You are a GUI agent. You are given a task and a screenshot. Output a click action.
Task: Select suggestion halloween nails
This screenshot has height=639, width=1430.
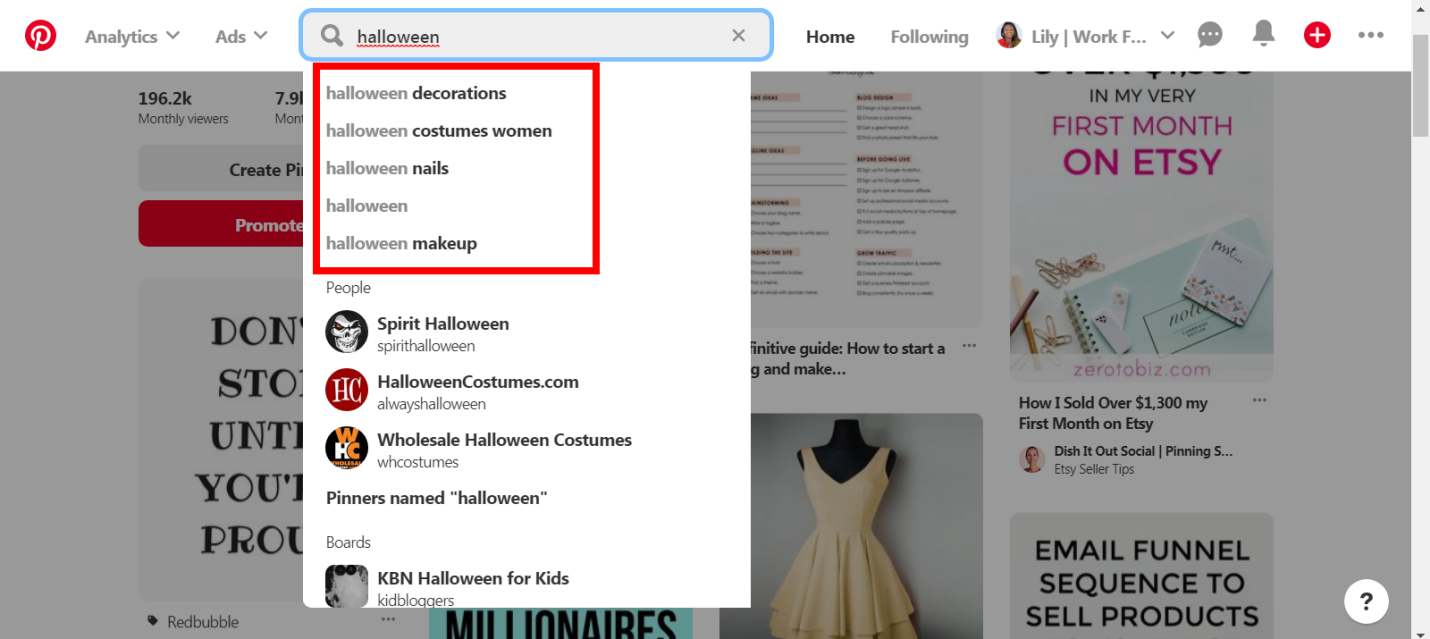[387, 168]
